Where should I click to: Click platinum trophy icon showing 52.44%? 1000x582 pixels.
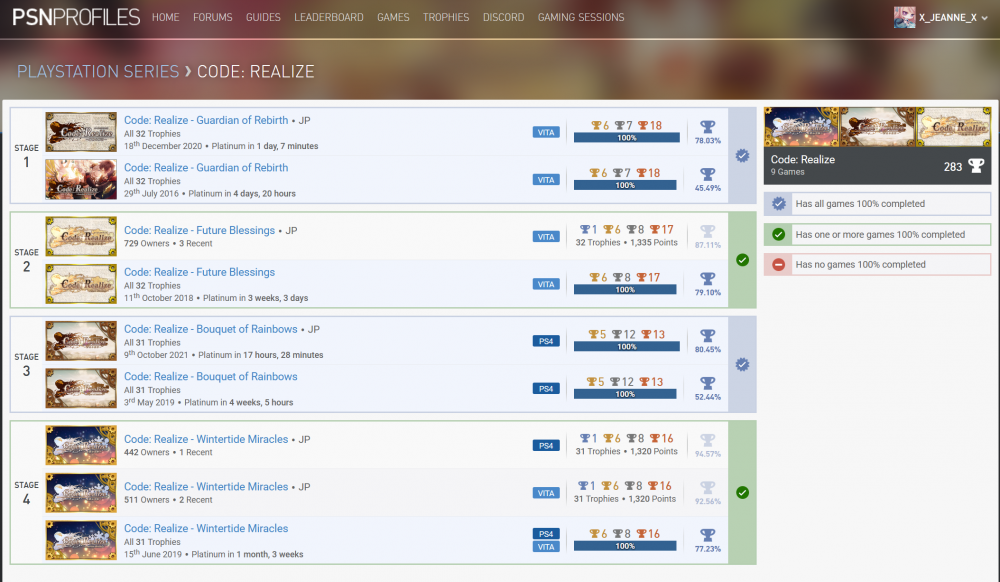(708, 384)
